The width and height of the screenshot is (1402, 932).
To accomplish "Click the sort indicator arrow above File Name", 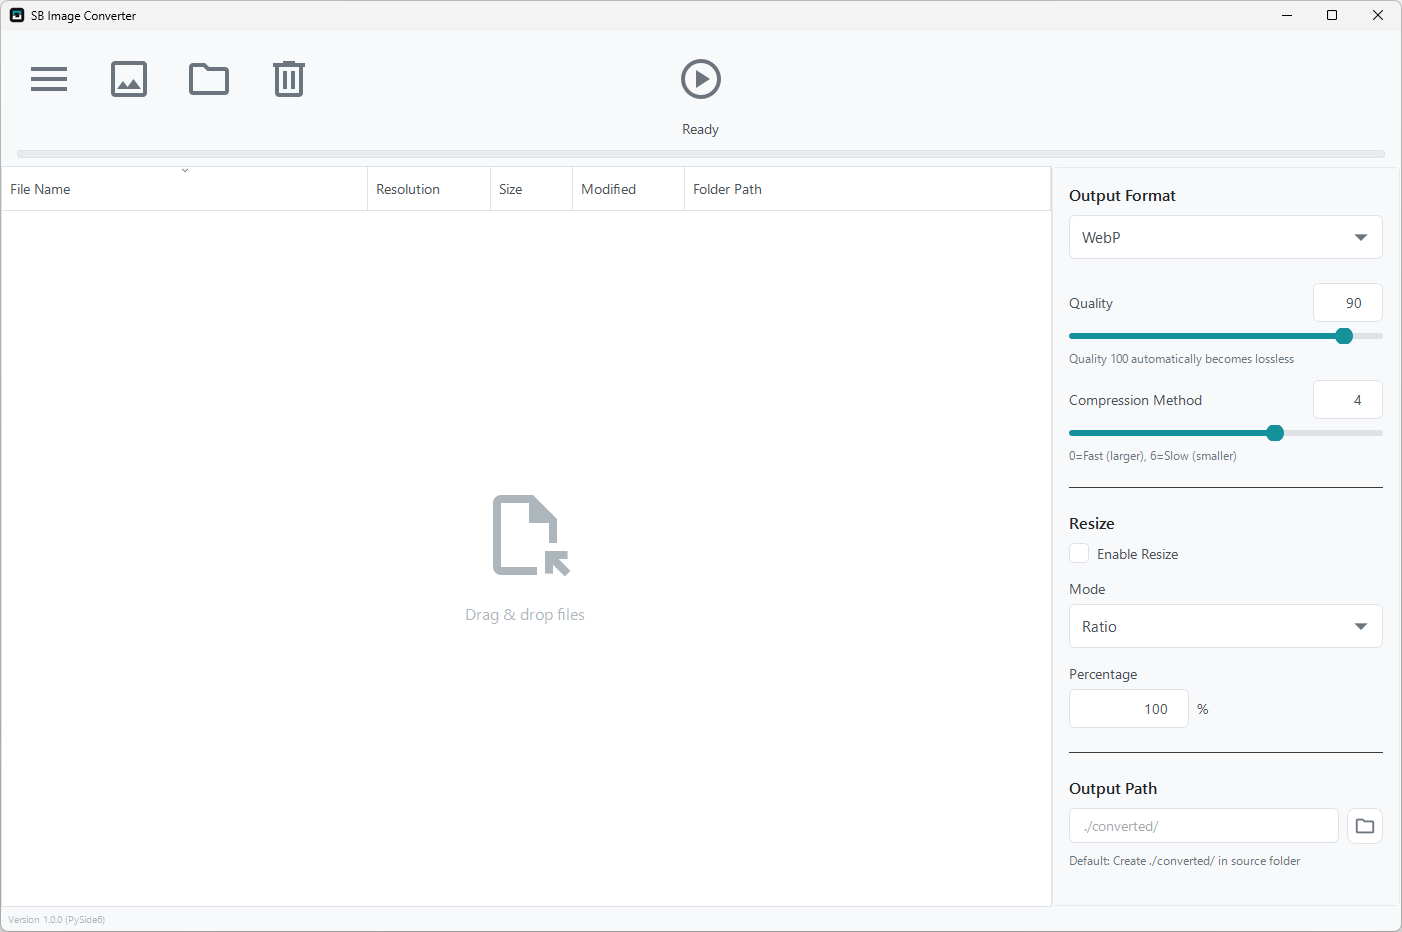I will 185,170.
